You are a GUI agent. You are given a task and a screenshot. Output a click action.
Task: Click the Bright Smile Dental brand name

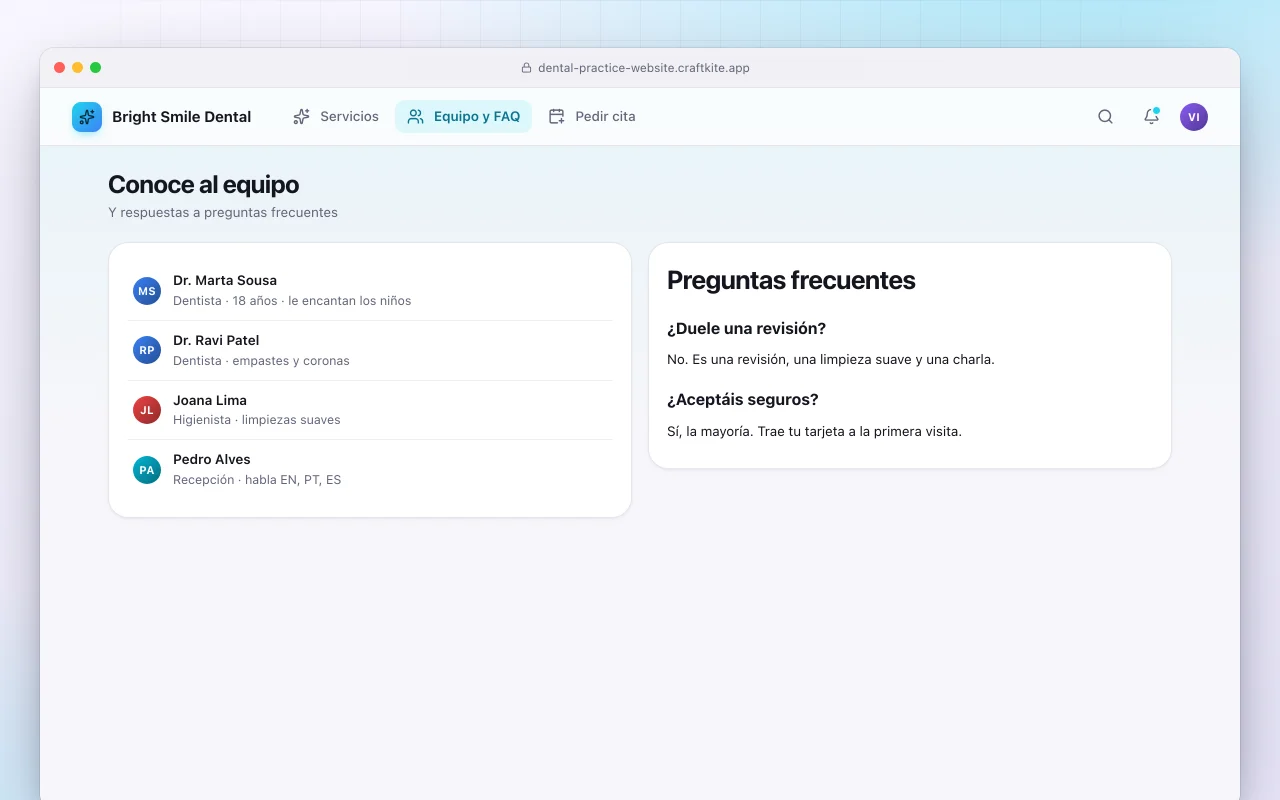pyautogui.click(x=182, y=117)
